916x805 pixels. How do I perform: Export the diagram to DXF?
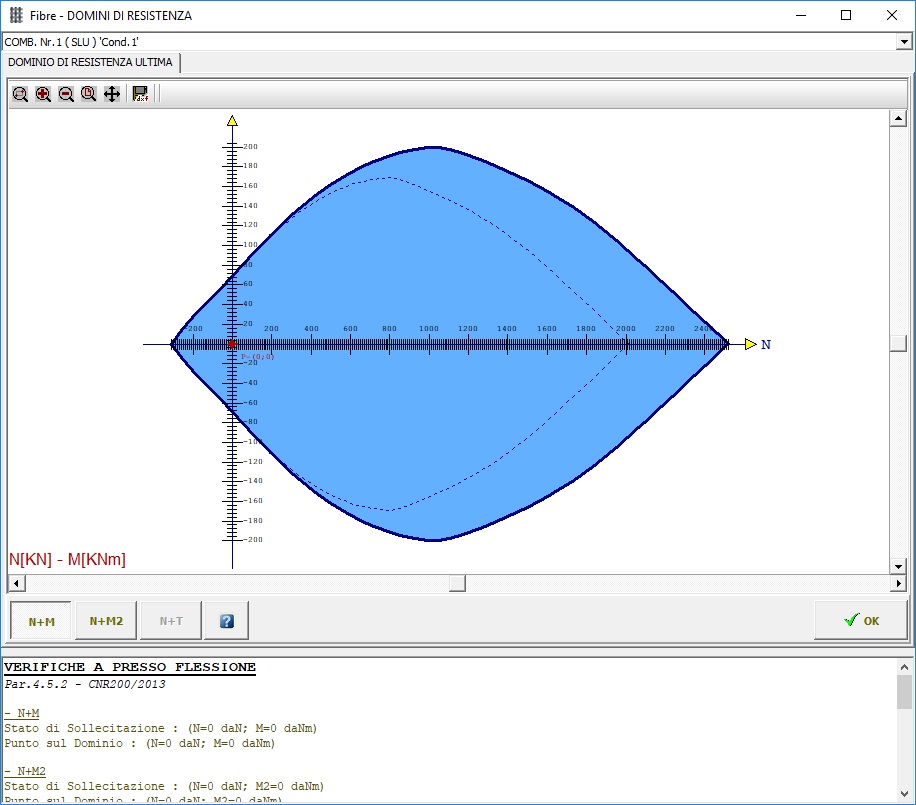click(140, 94)
